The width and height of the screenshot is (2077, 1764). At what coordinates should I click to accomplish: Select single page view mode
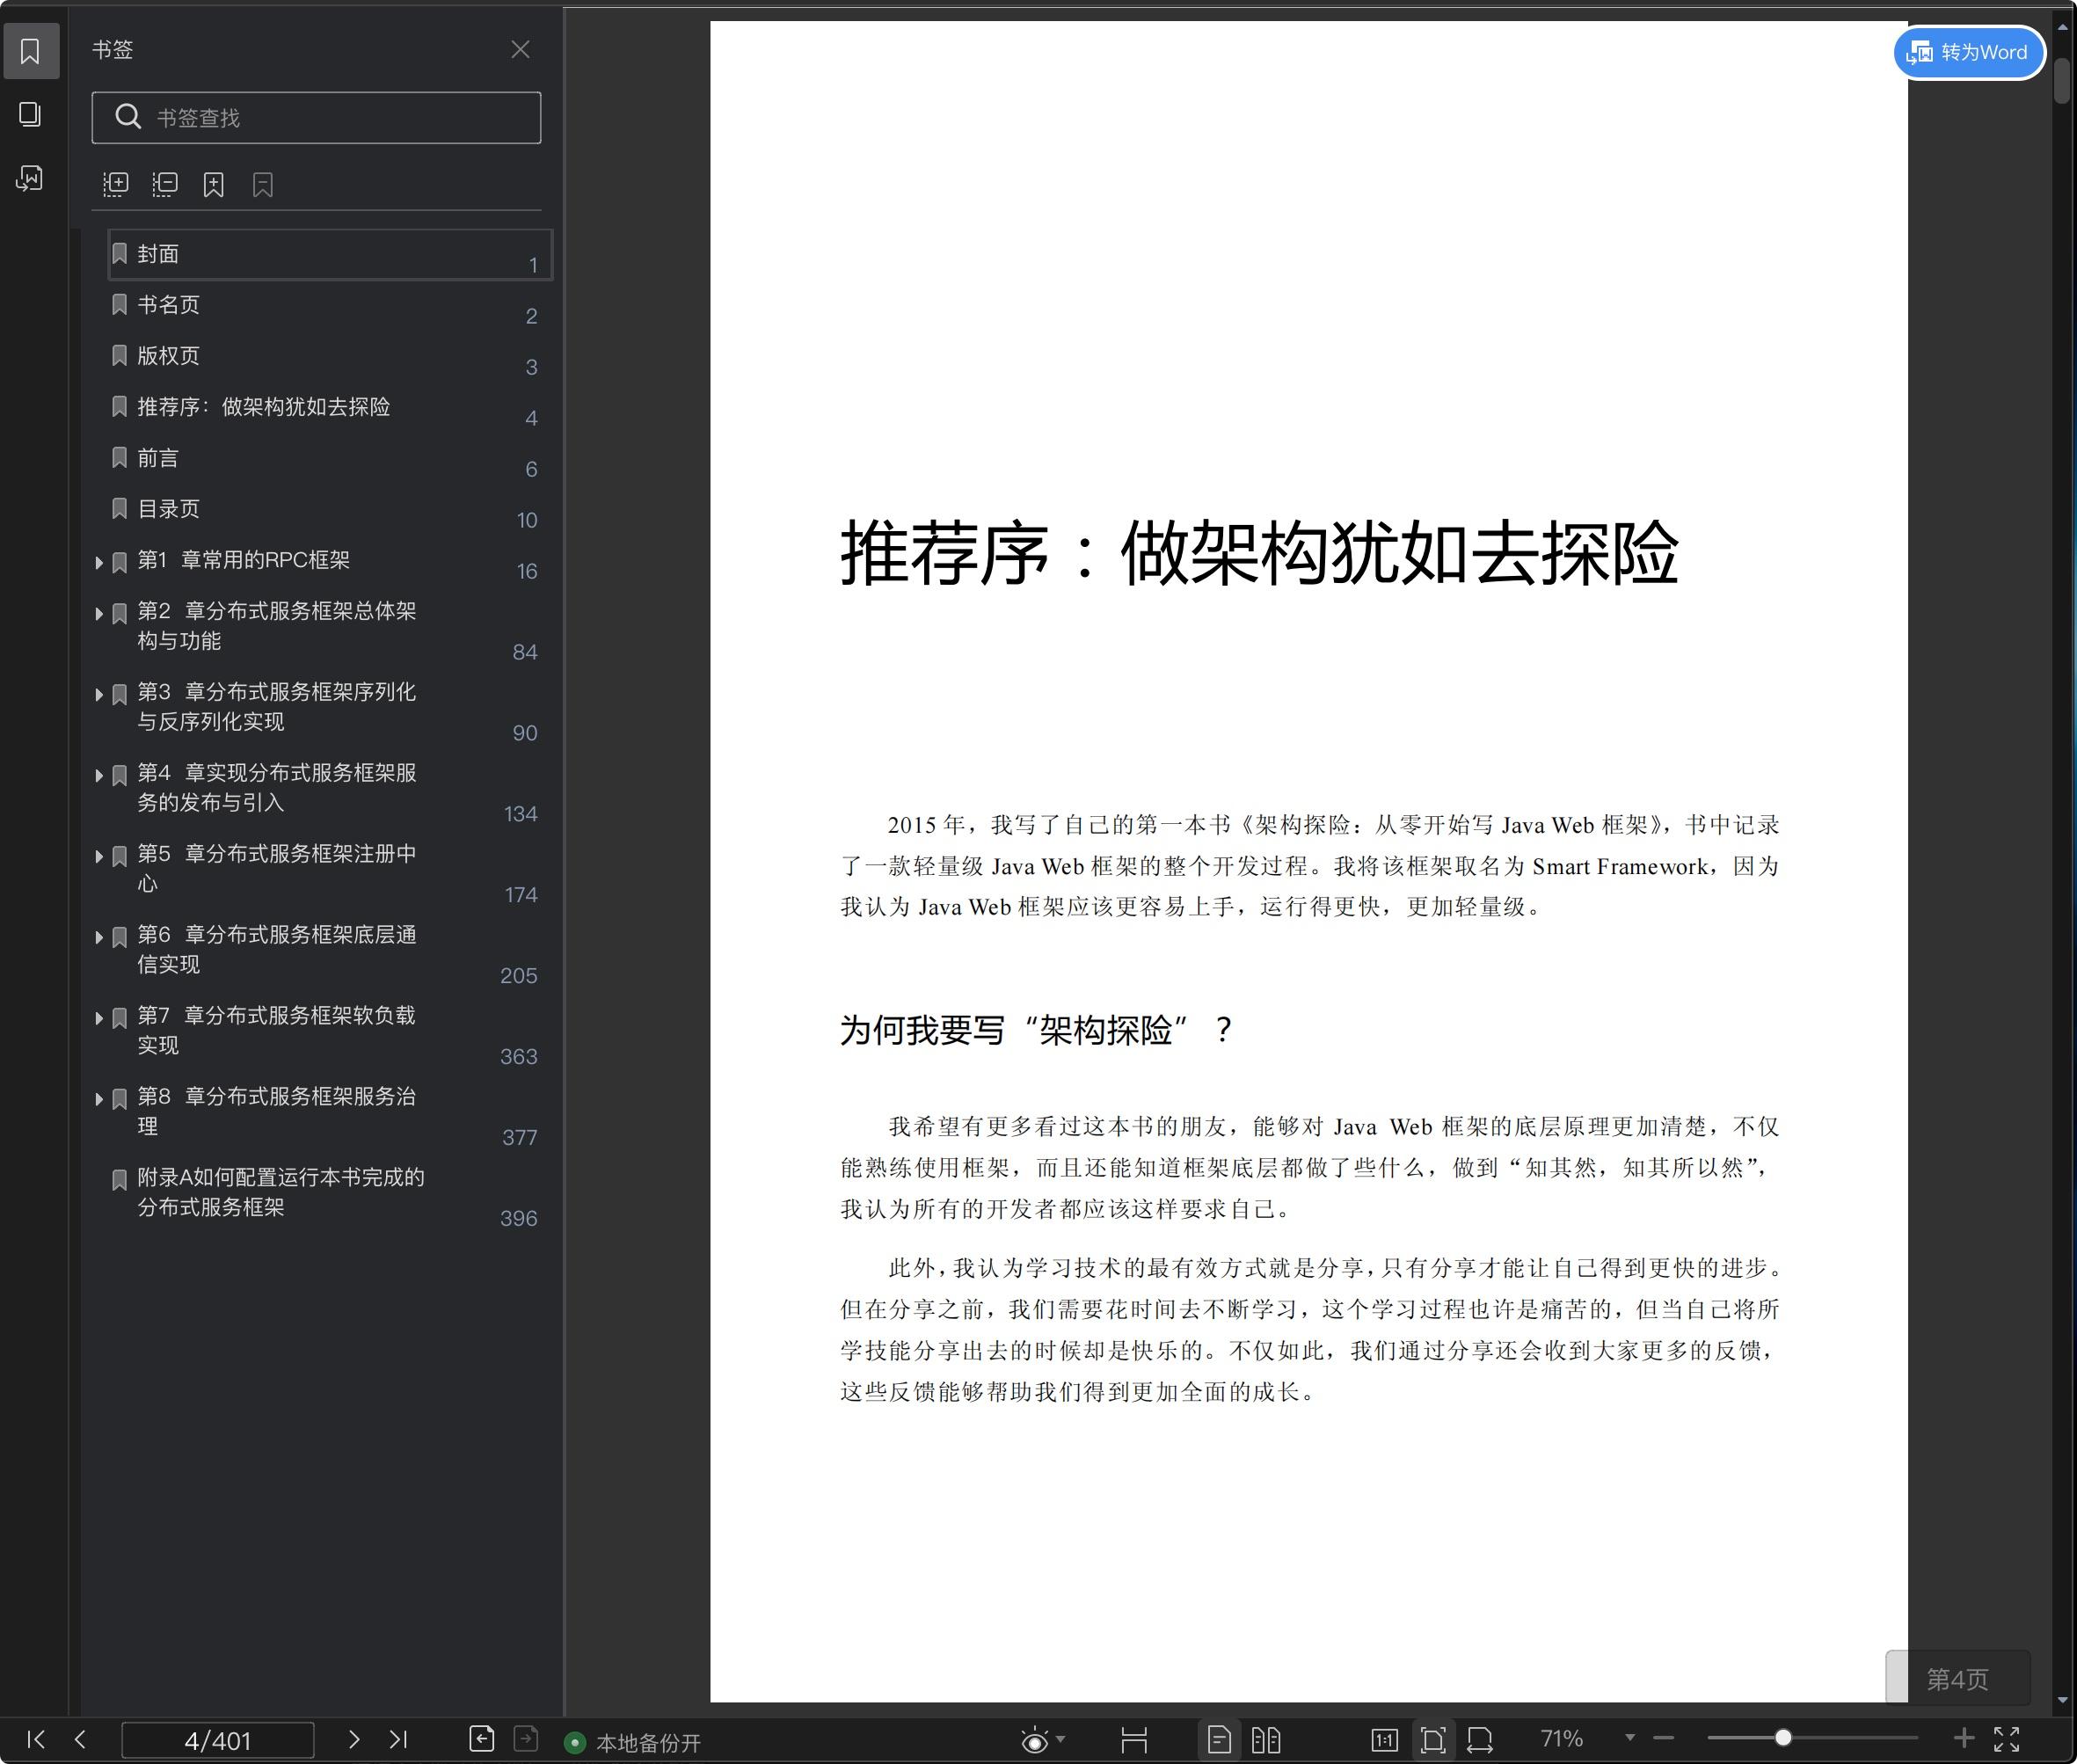pos(1219,1740)
